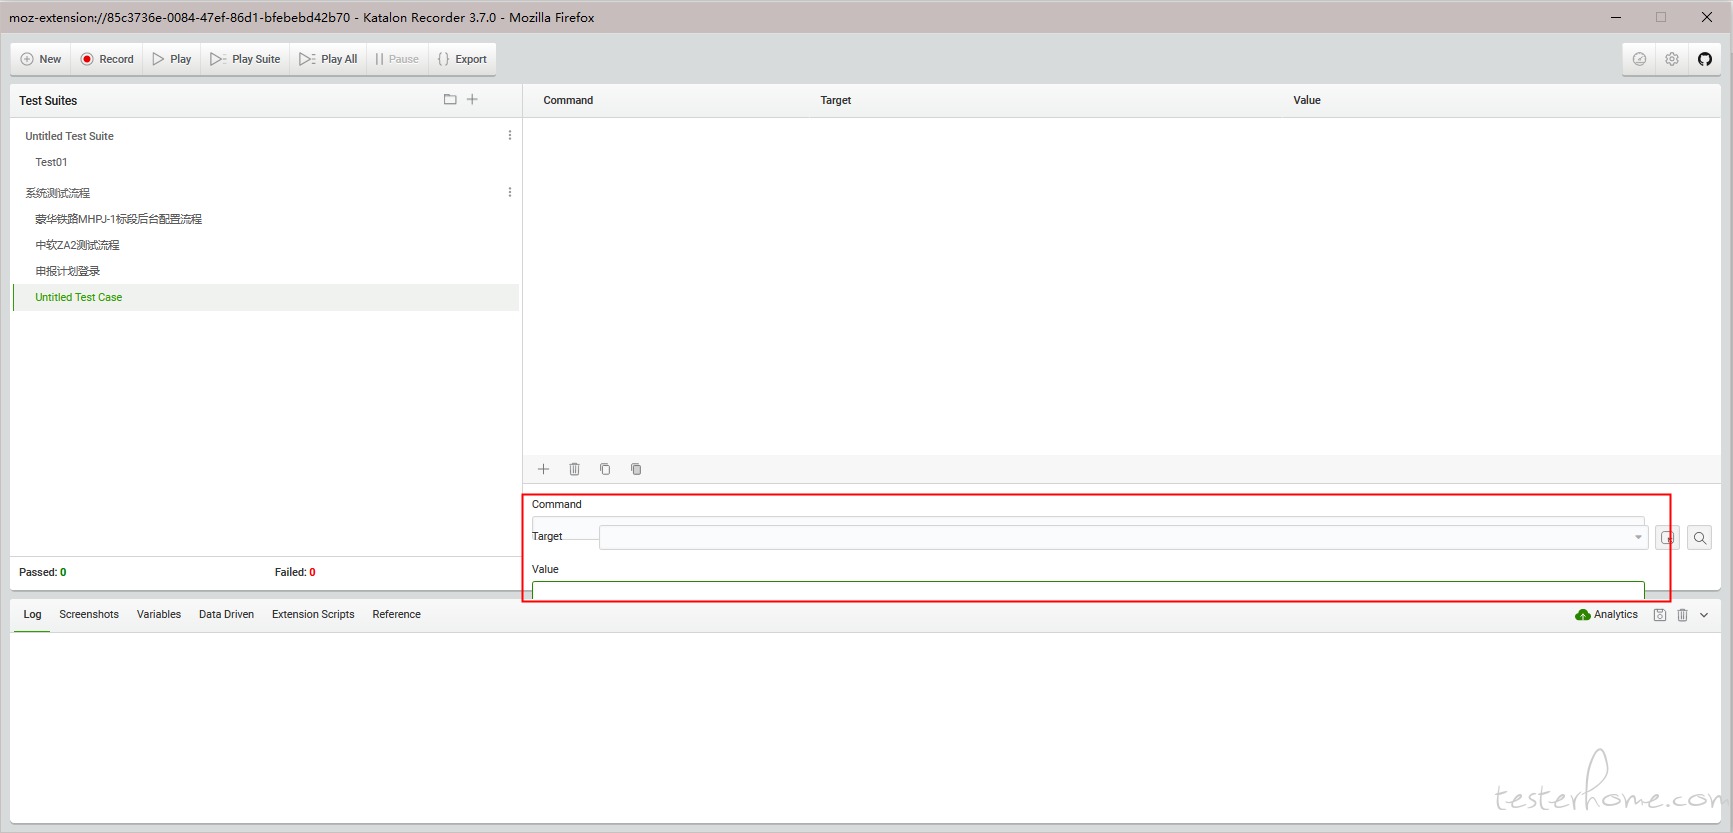The image size is (1733, 833).
Task: Click the Value input field
Action: pos(1088,590)
